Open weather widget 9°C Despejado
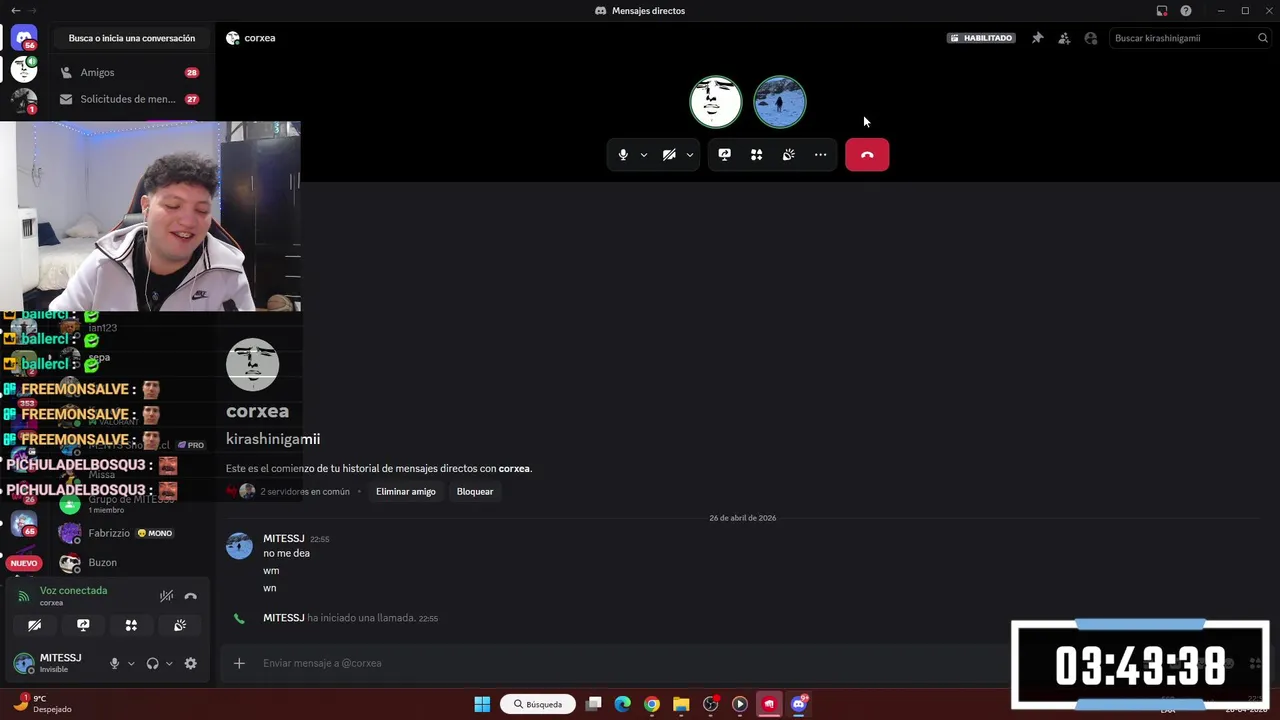 click(42, 704)
